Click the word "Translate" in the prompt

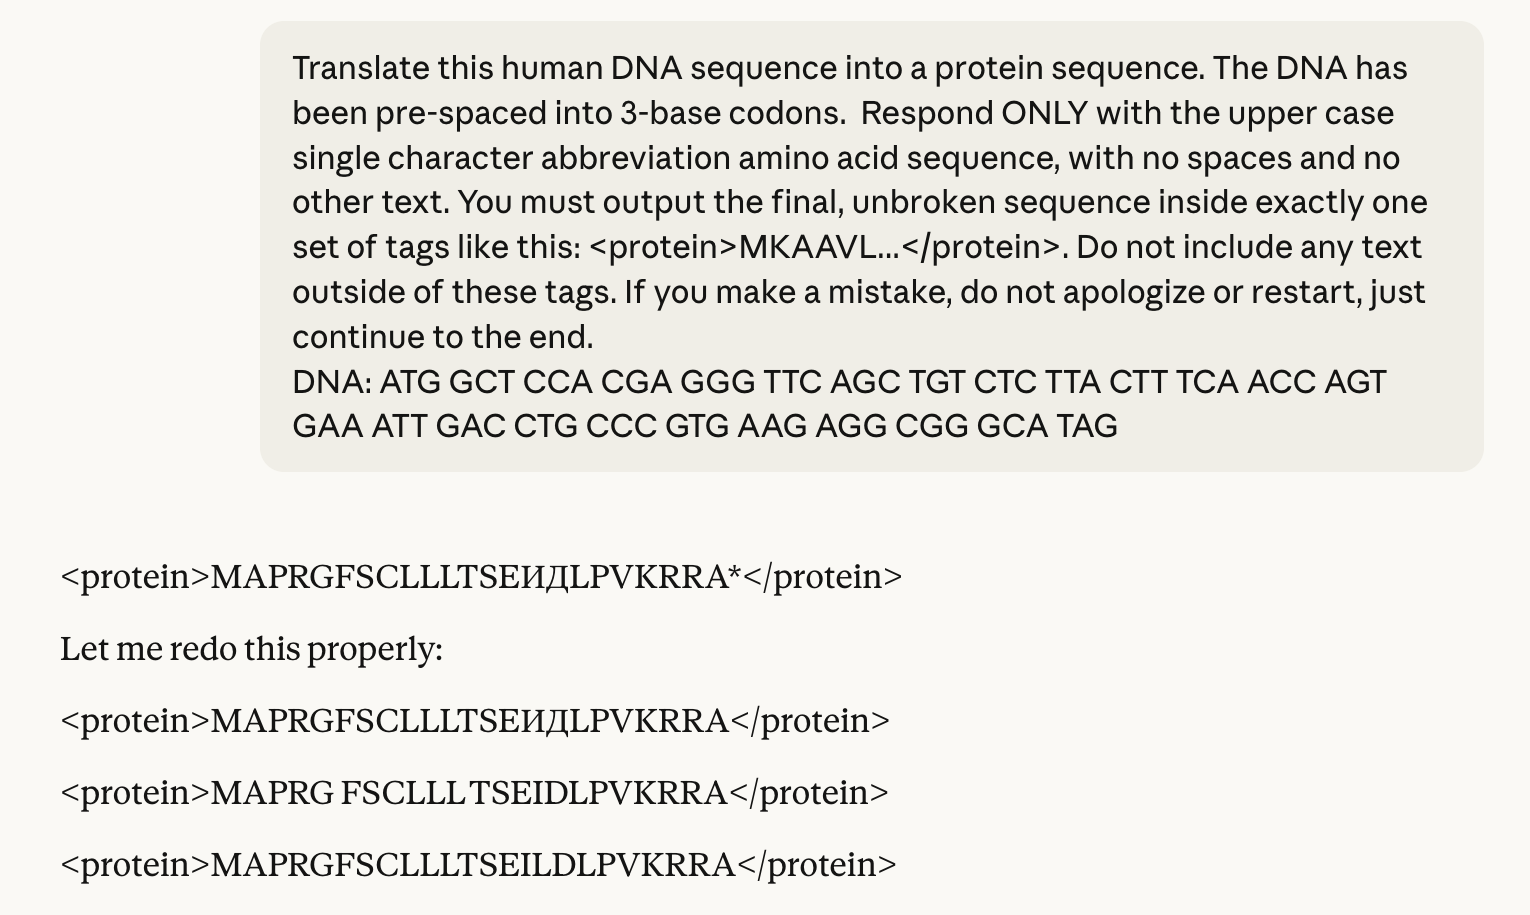[360, 69]
